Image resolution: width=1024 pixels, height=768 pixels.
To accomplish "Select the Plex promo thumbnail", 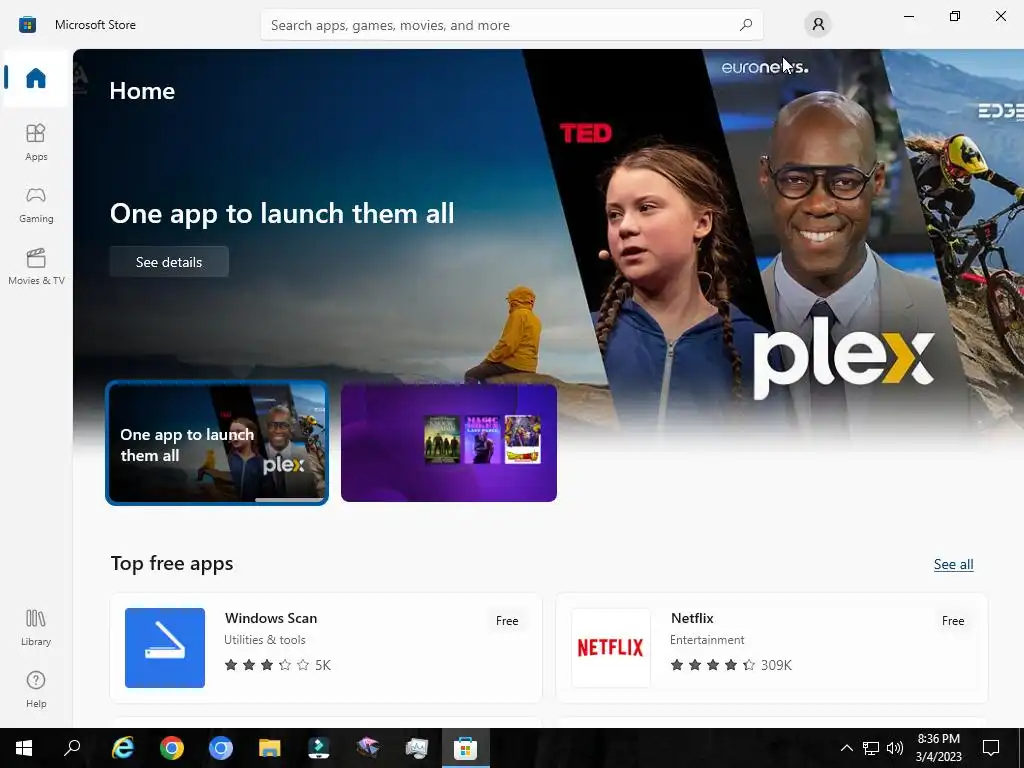I will tap(217, 442).
